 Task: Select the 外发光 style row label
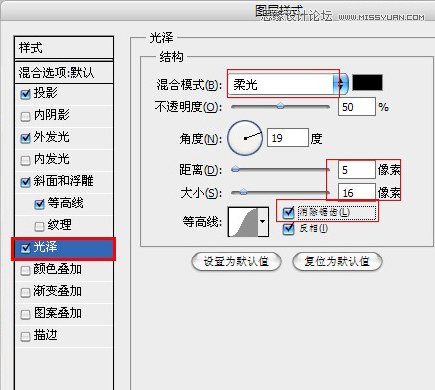(51, 137)
